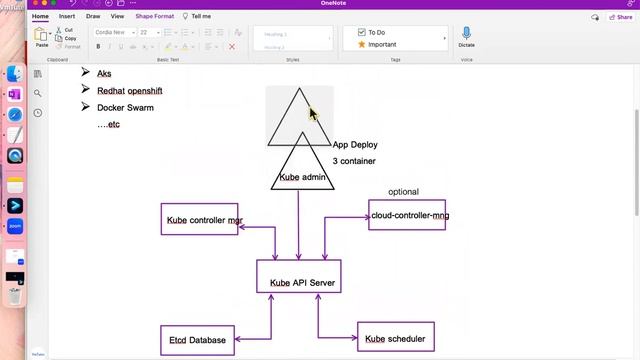Open the highlight color dropdown arrow
The image size is (640, 360).
[176, 47]
